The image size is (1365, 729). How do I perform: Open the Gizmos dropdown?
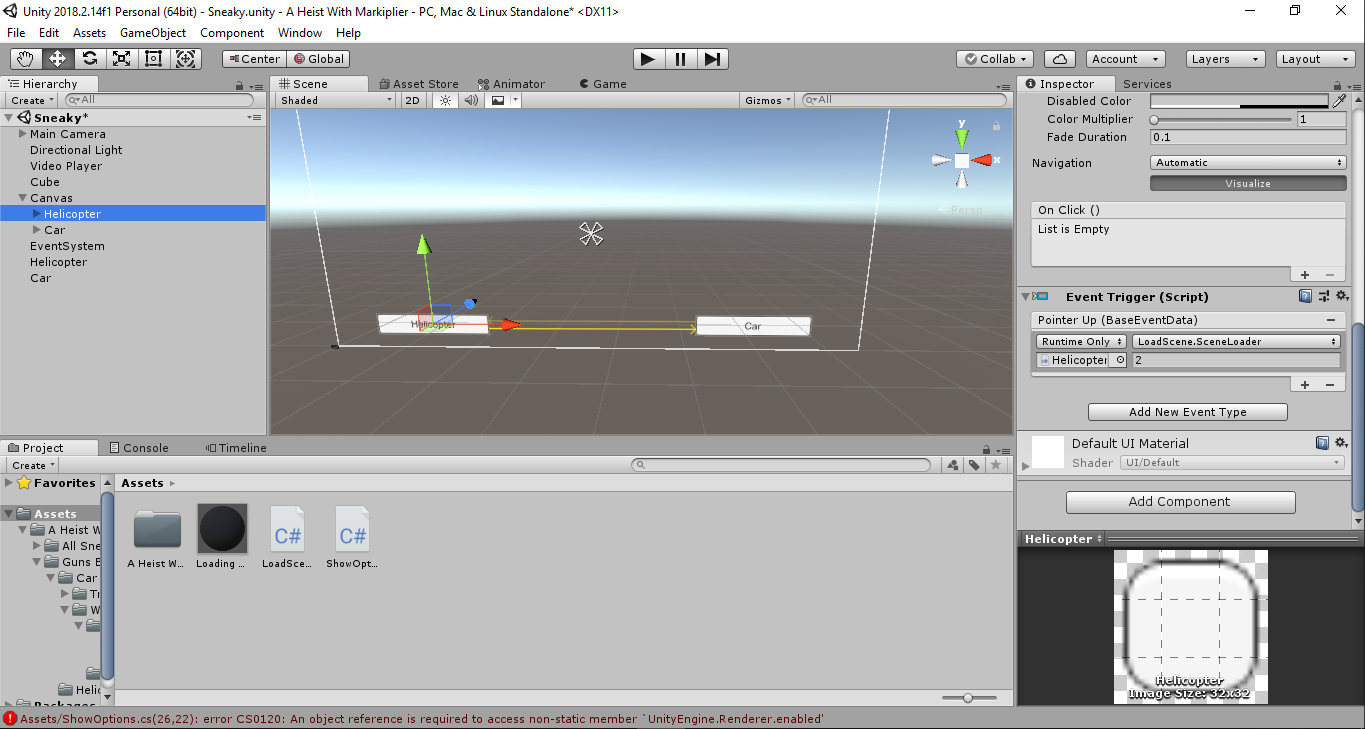pyautogui.click(x=768, y=100)
